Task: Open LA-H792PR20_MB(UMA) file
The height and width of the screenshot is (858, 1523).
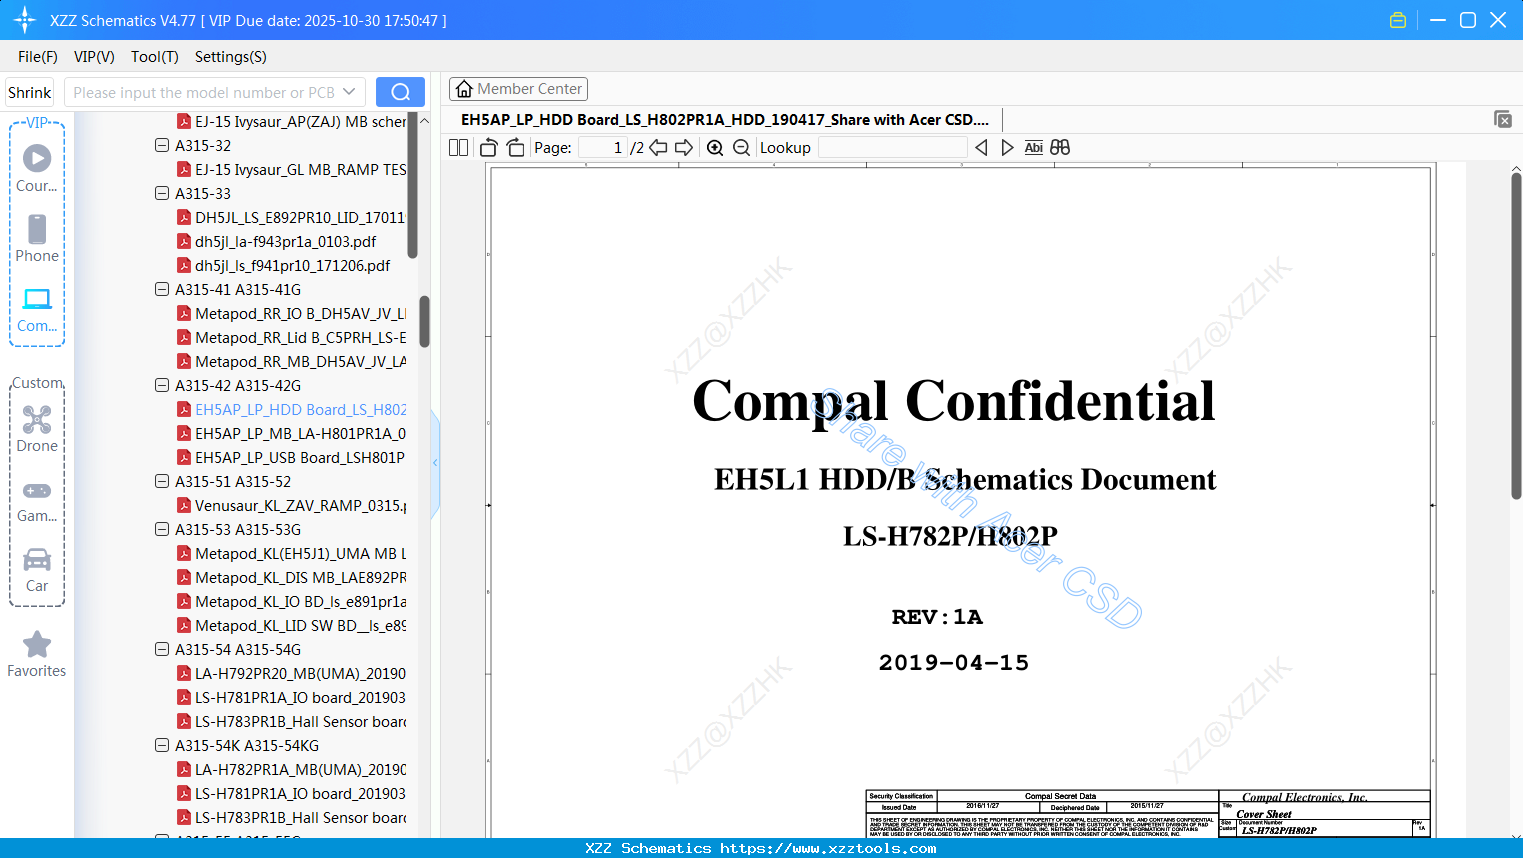Action: pos(300,673)
